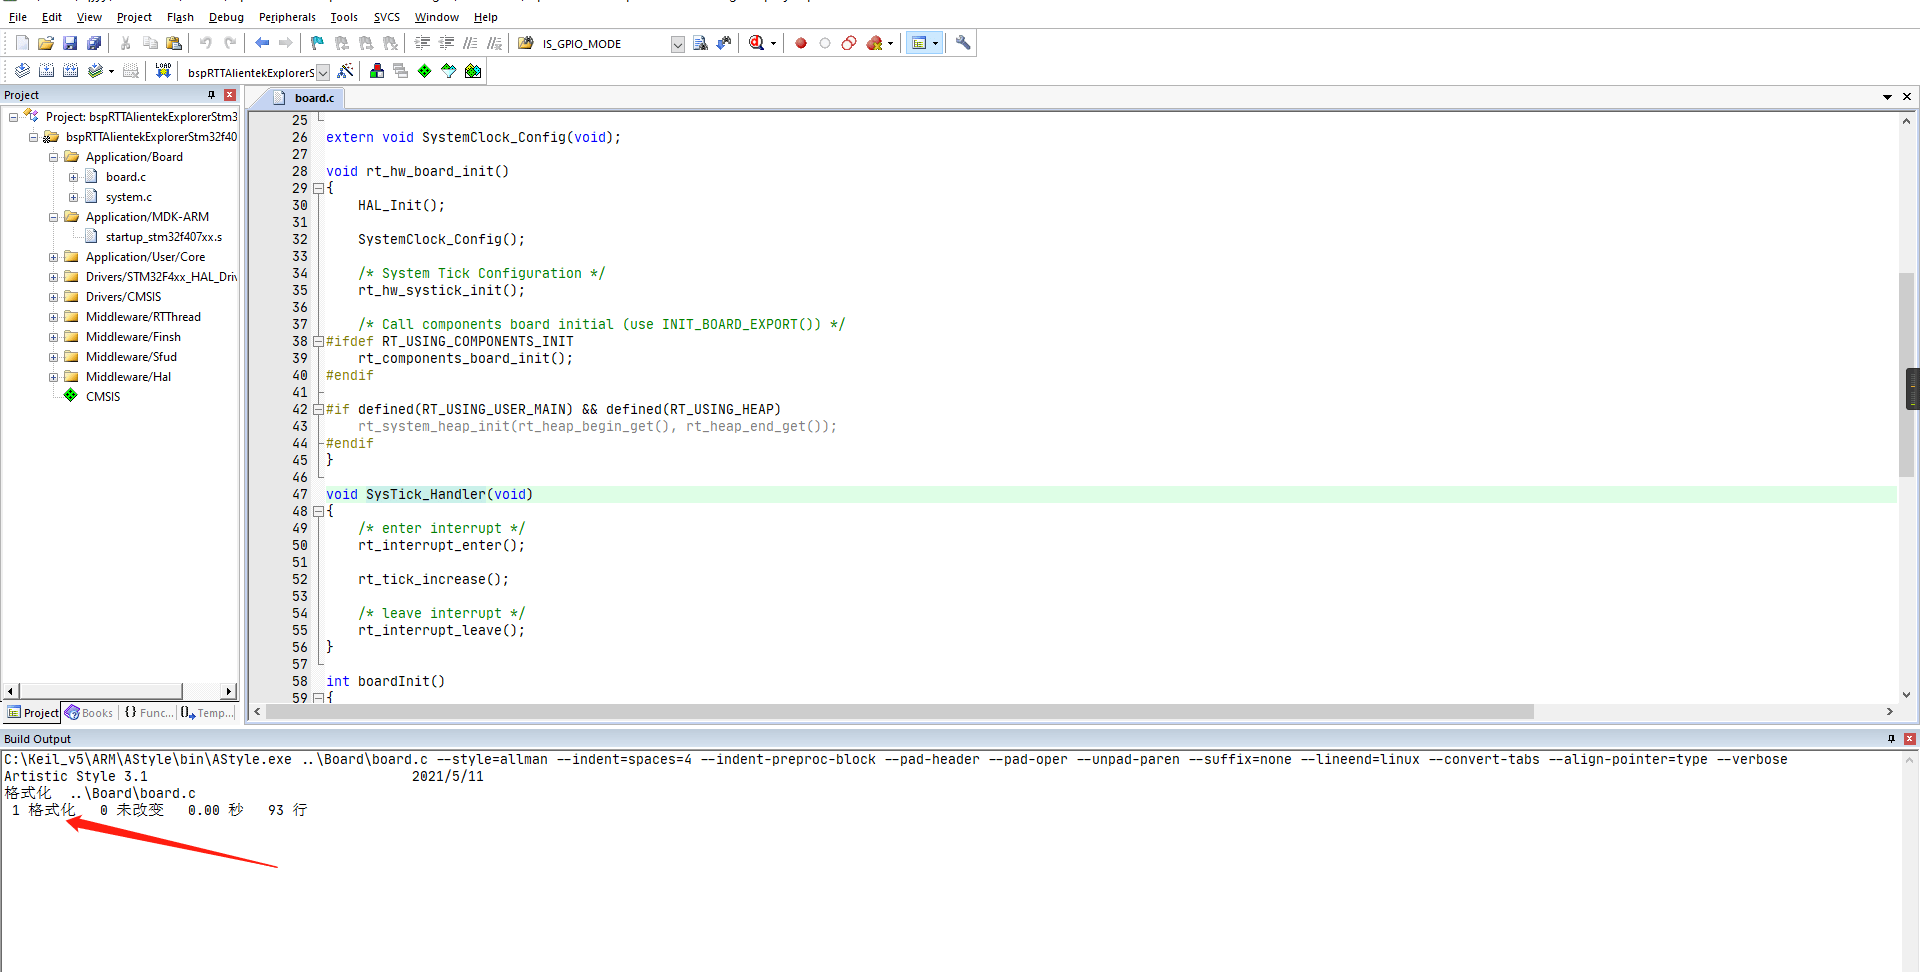Select startup_stm32f407xx.s in project tree

coord(163,237)
